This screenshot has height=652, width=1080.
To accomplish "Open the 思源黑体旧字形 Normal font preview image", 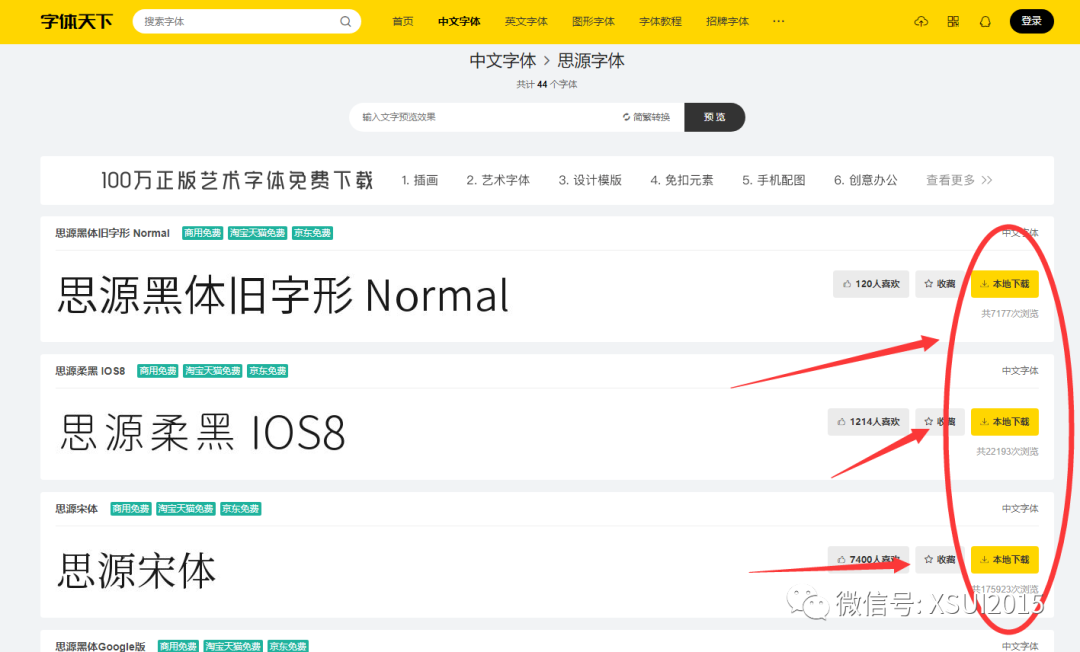I will tap(283, 295).
